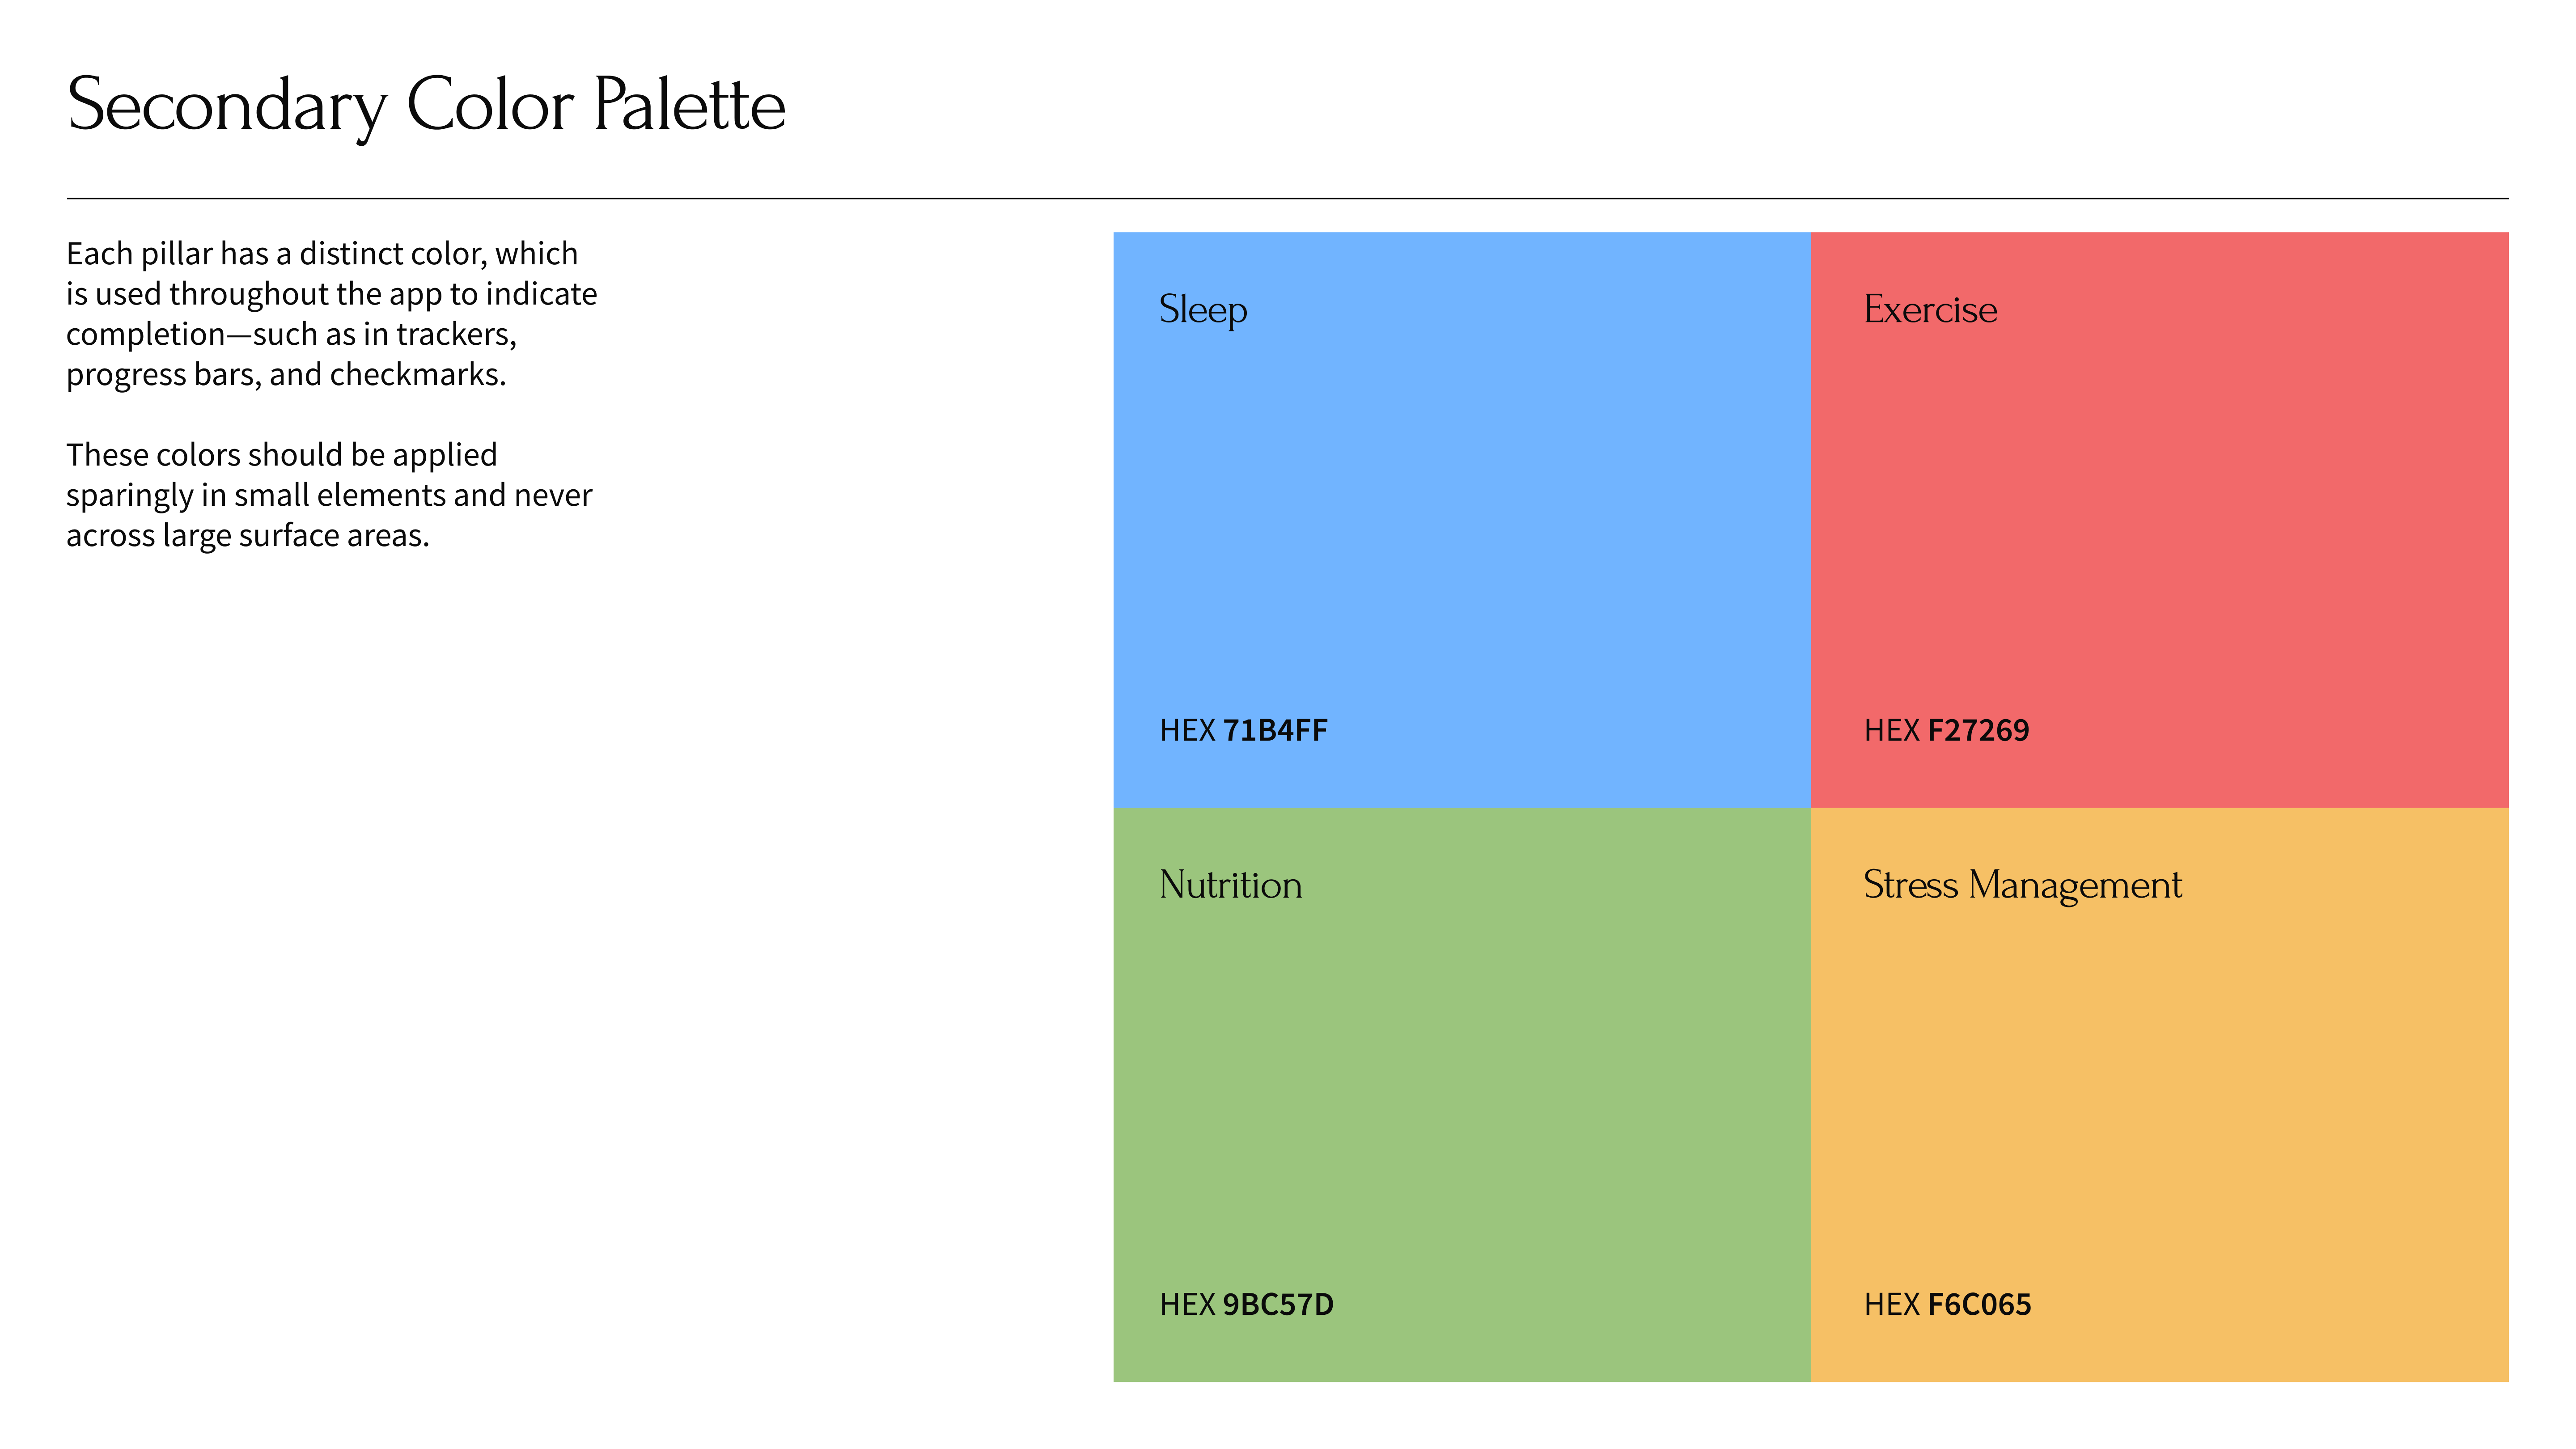Click the "Exercise" label text
Screen dimensions: 2576x1449
tap(1930, 309)
